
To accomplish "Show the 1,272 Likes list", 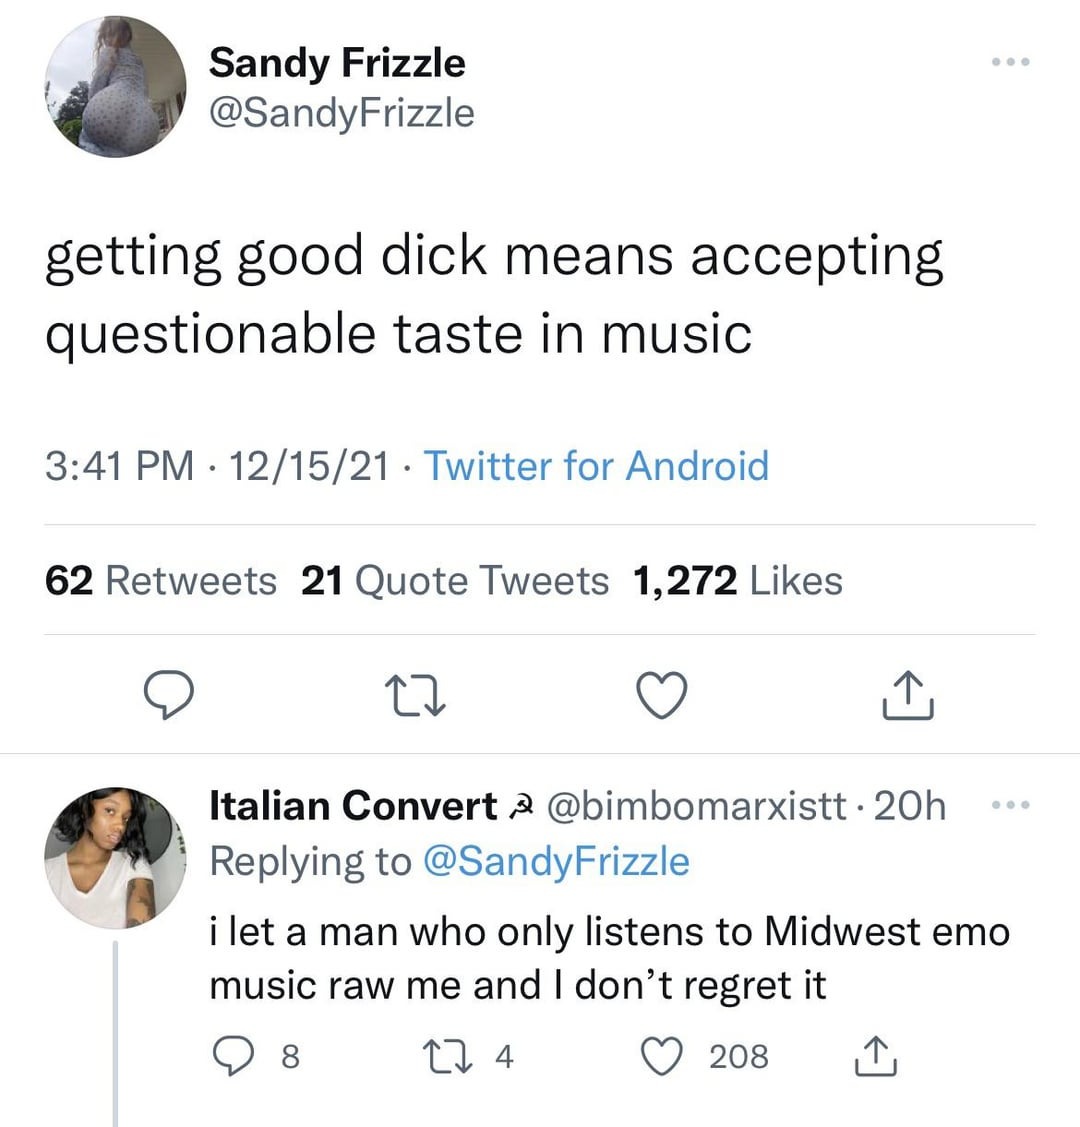I will click(738, 580).
